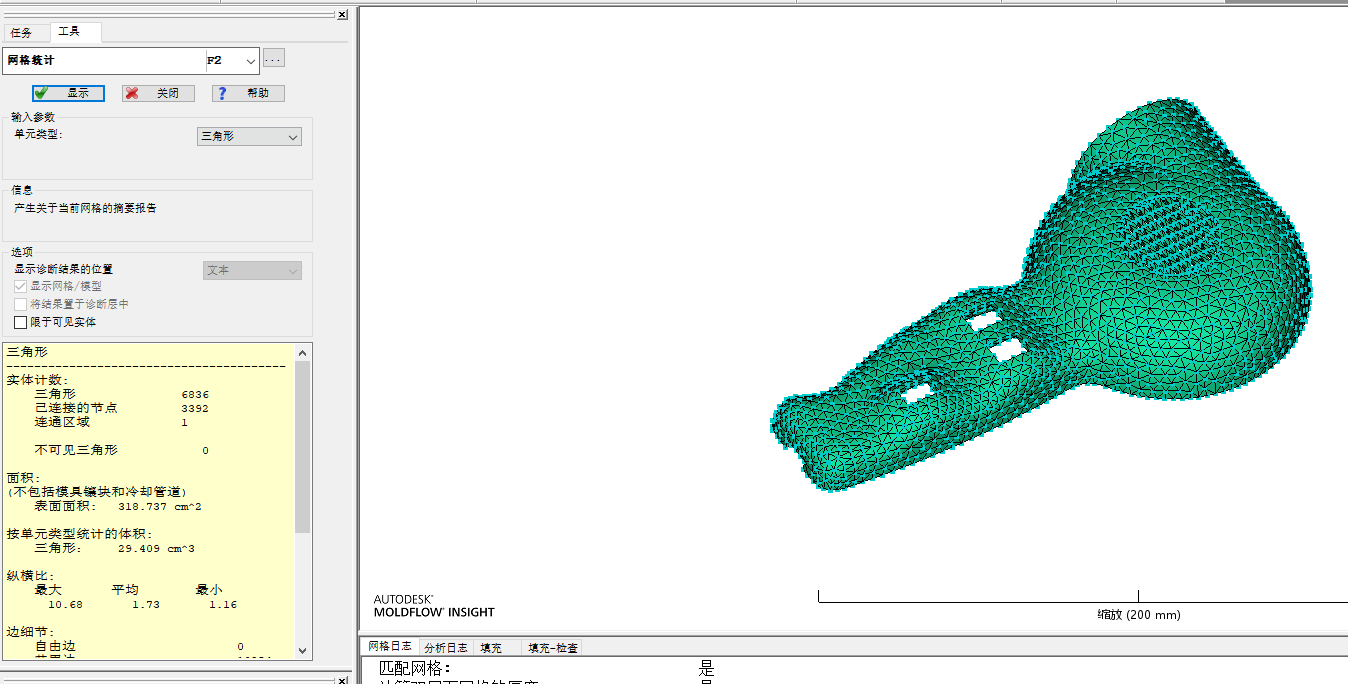Click the maximum aspect ratio value 10.68
The image size is (1348, 684).
pyautogui.click(x=65, y=604)
